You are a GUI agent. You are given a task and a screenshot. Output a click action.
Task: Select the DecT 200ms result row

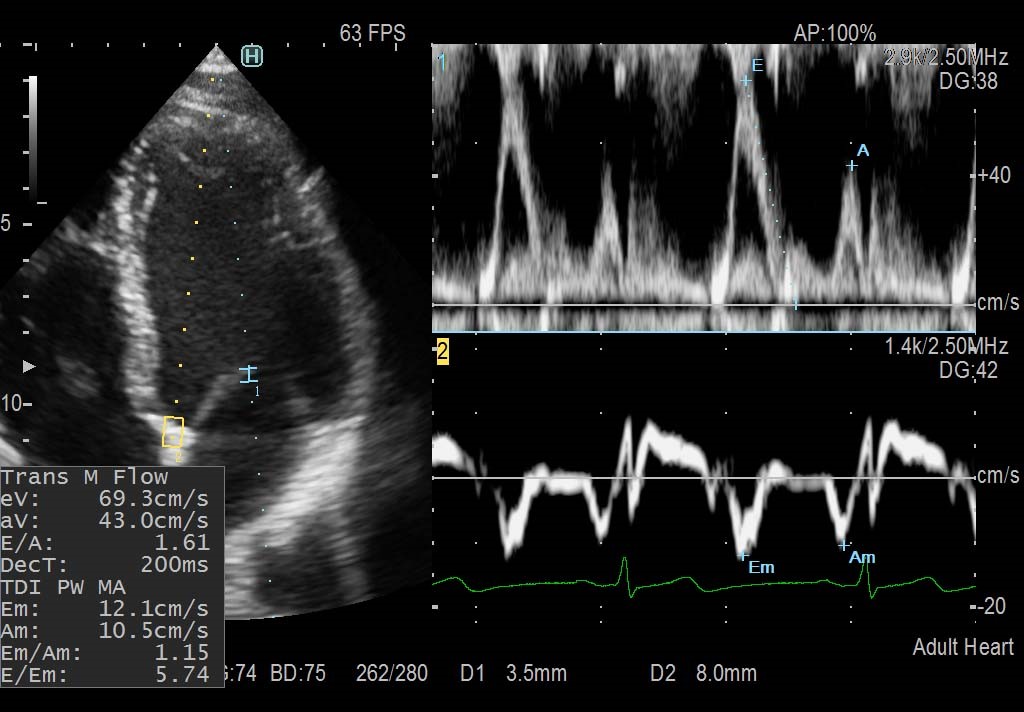[x=106, y=565]
